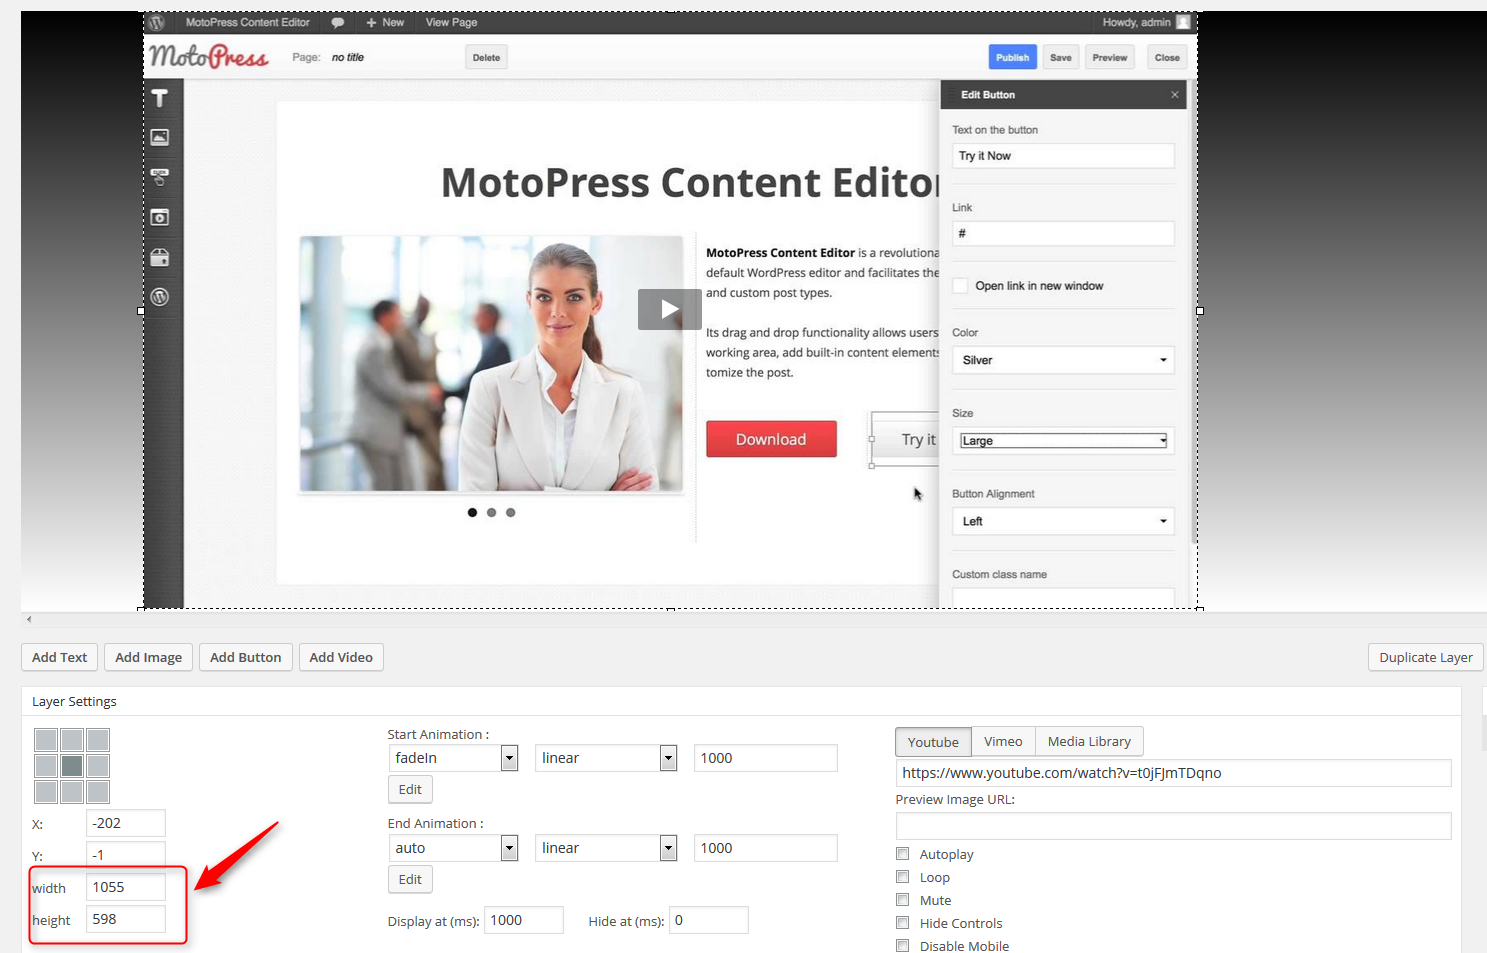
Task: Open 'MotoPress Content Editor' admin bar item
Action: pos(248,22)
